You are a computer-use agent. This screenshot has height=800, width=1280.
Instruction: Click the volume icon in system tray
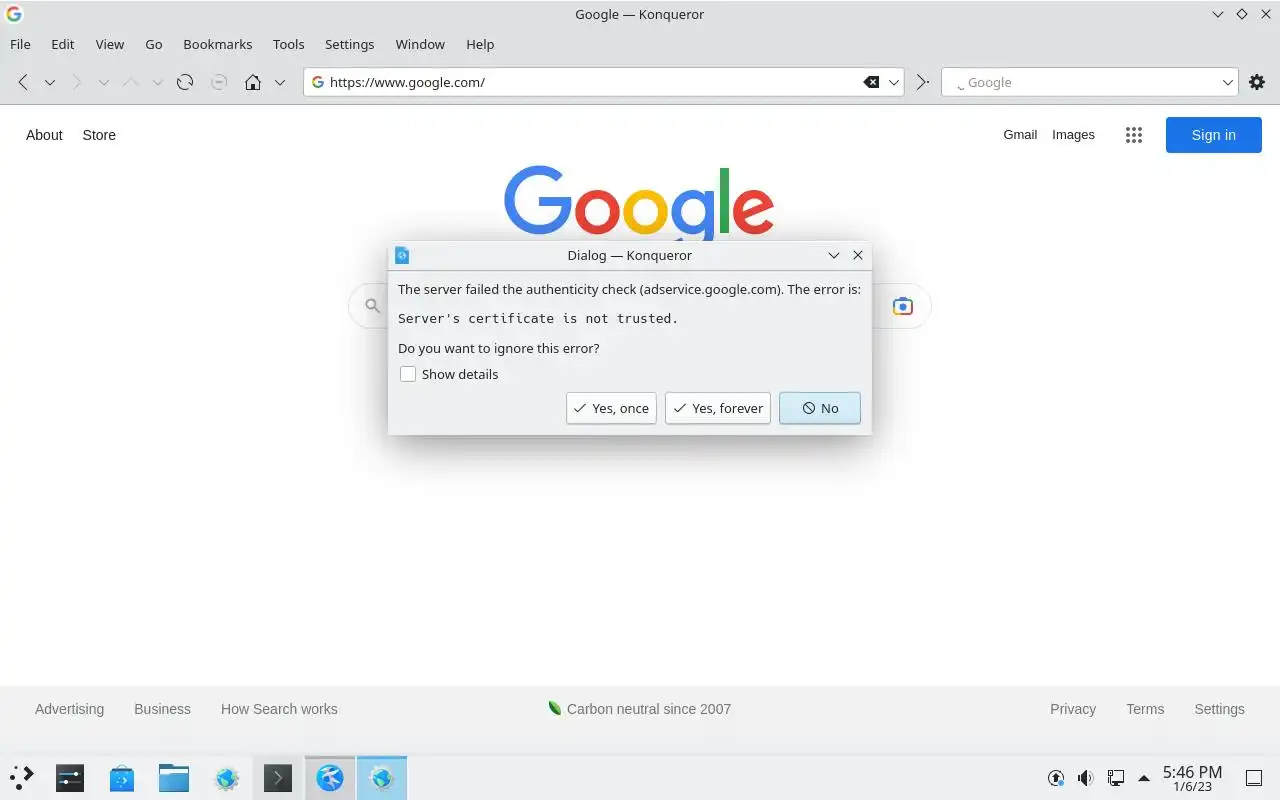[x=1086, y=778]
